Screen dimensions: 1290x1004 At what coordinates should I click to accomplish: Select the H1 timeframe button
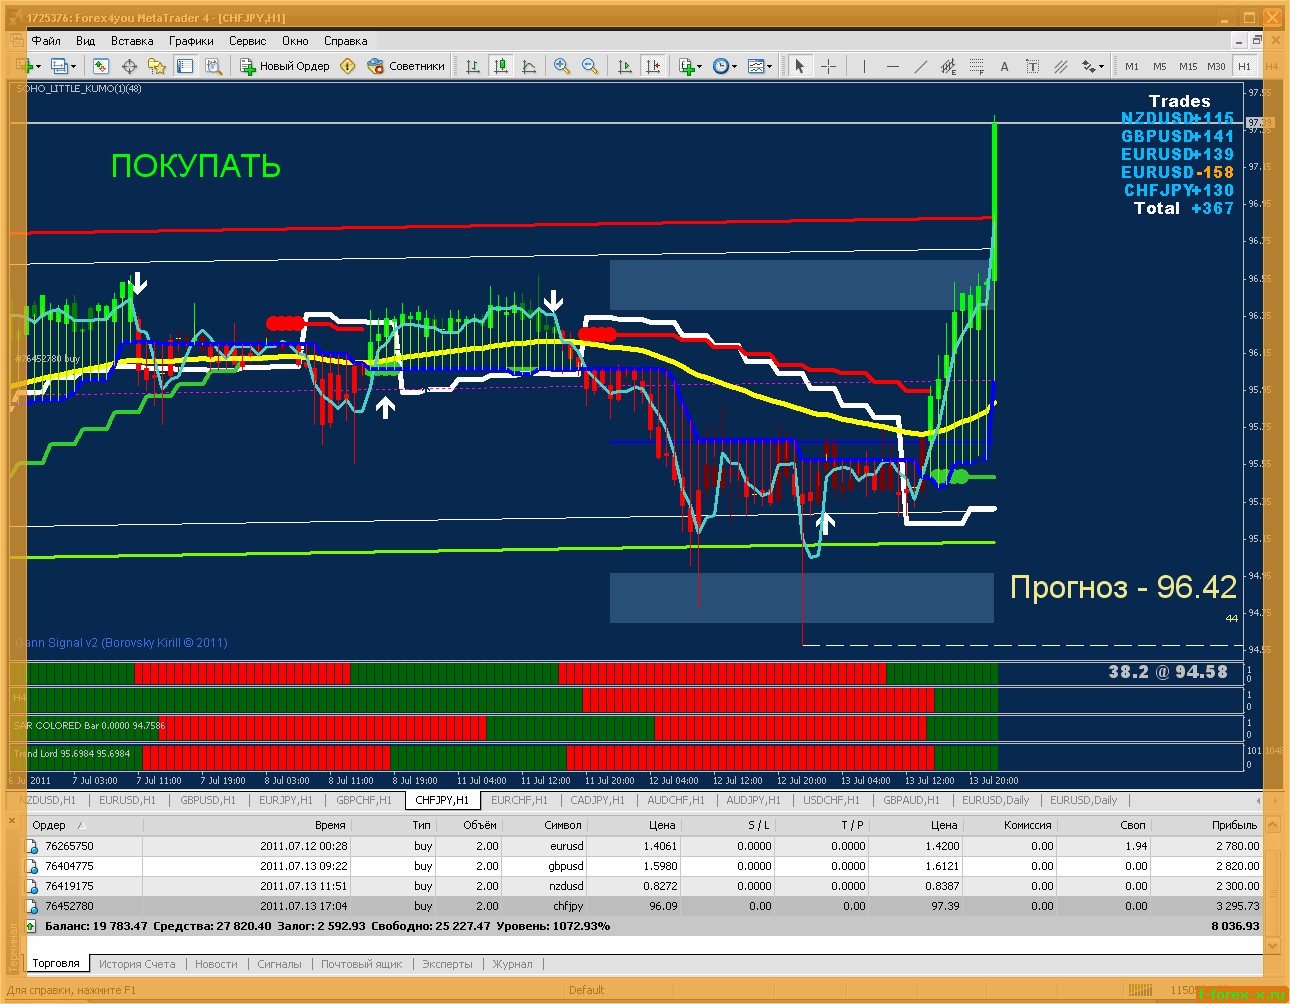click(x=1244, y=66)
